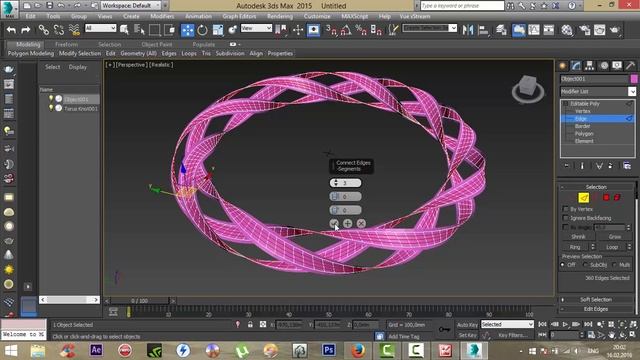Image resolution: width=640 pixels, height=360 pixels.
Task: Open the Render Setup icon
Action: pyautogui.click(x=584, y=30)
